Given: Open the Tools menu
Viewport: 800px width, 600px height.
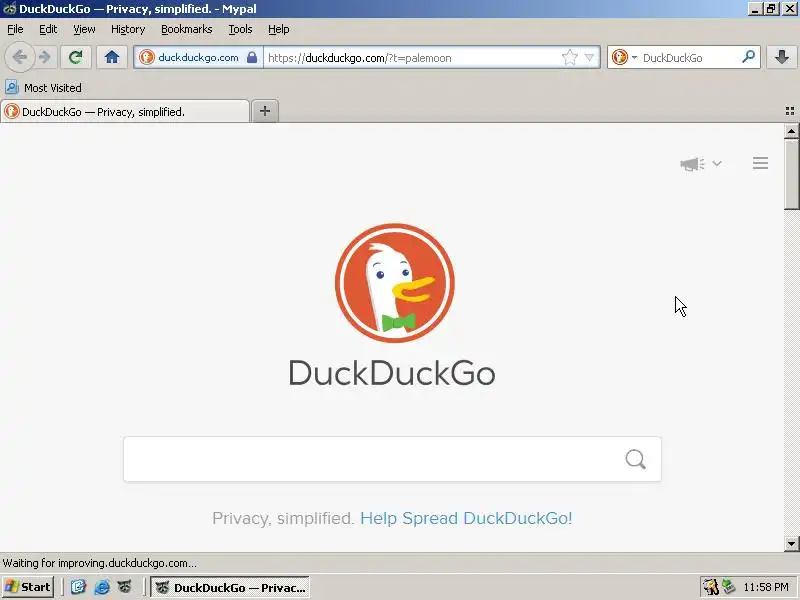Looking at the screenshot, I should (240, 29).
